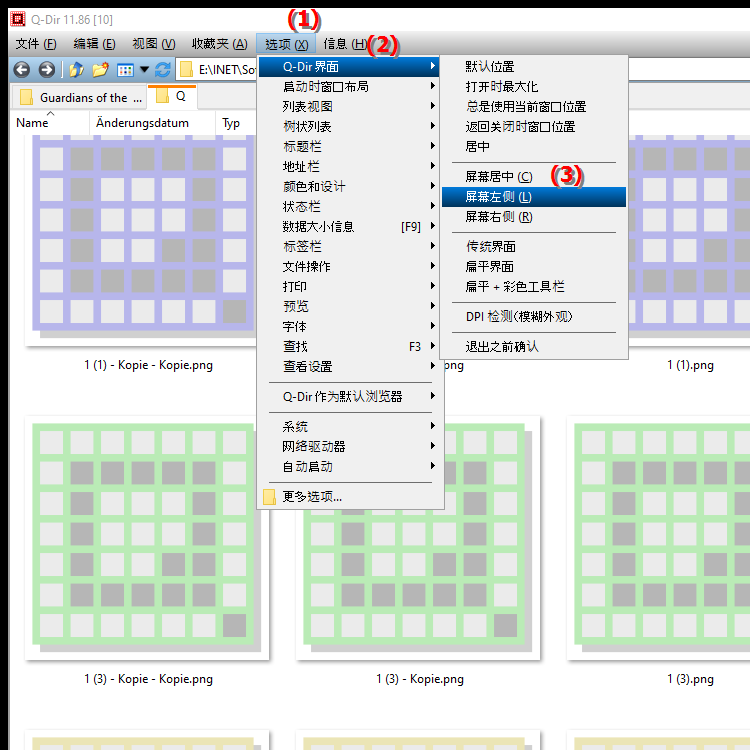Expand the 标签栏 submenu
This screenshot has height=750, width=750.
pos(349,246)
